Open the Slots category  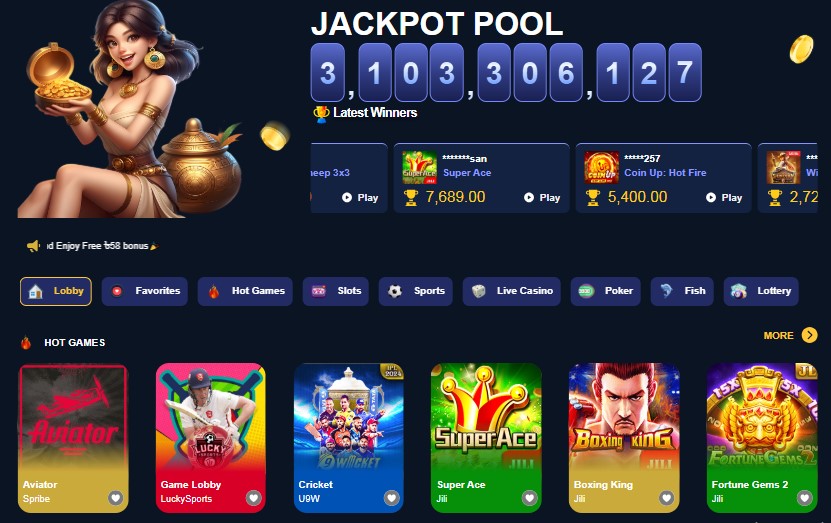(335, 291)
